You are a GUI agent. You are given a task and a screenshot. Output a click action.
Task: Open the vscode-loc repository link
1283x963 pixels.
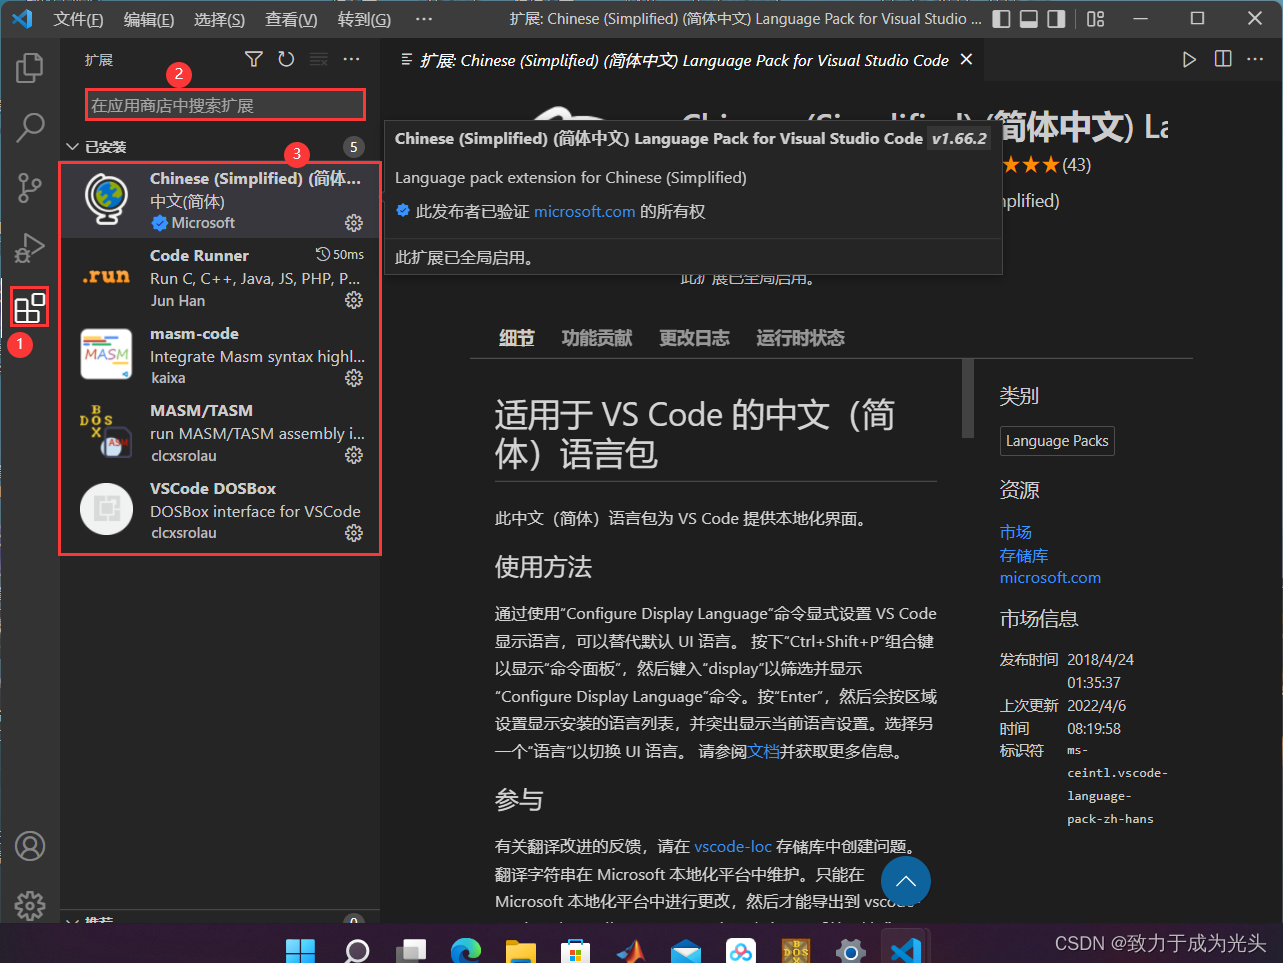tap(733, 846)
